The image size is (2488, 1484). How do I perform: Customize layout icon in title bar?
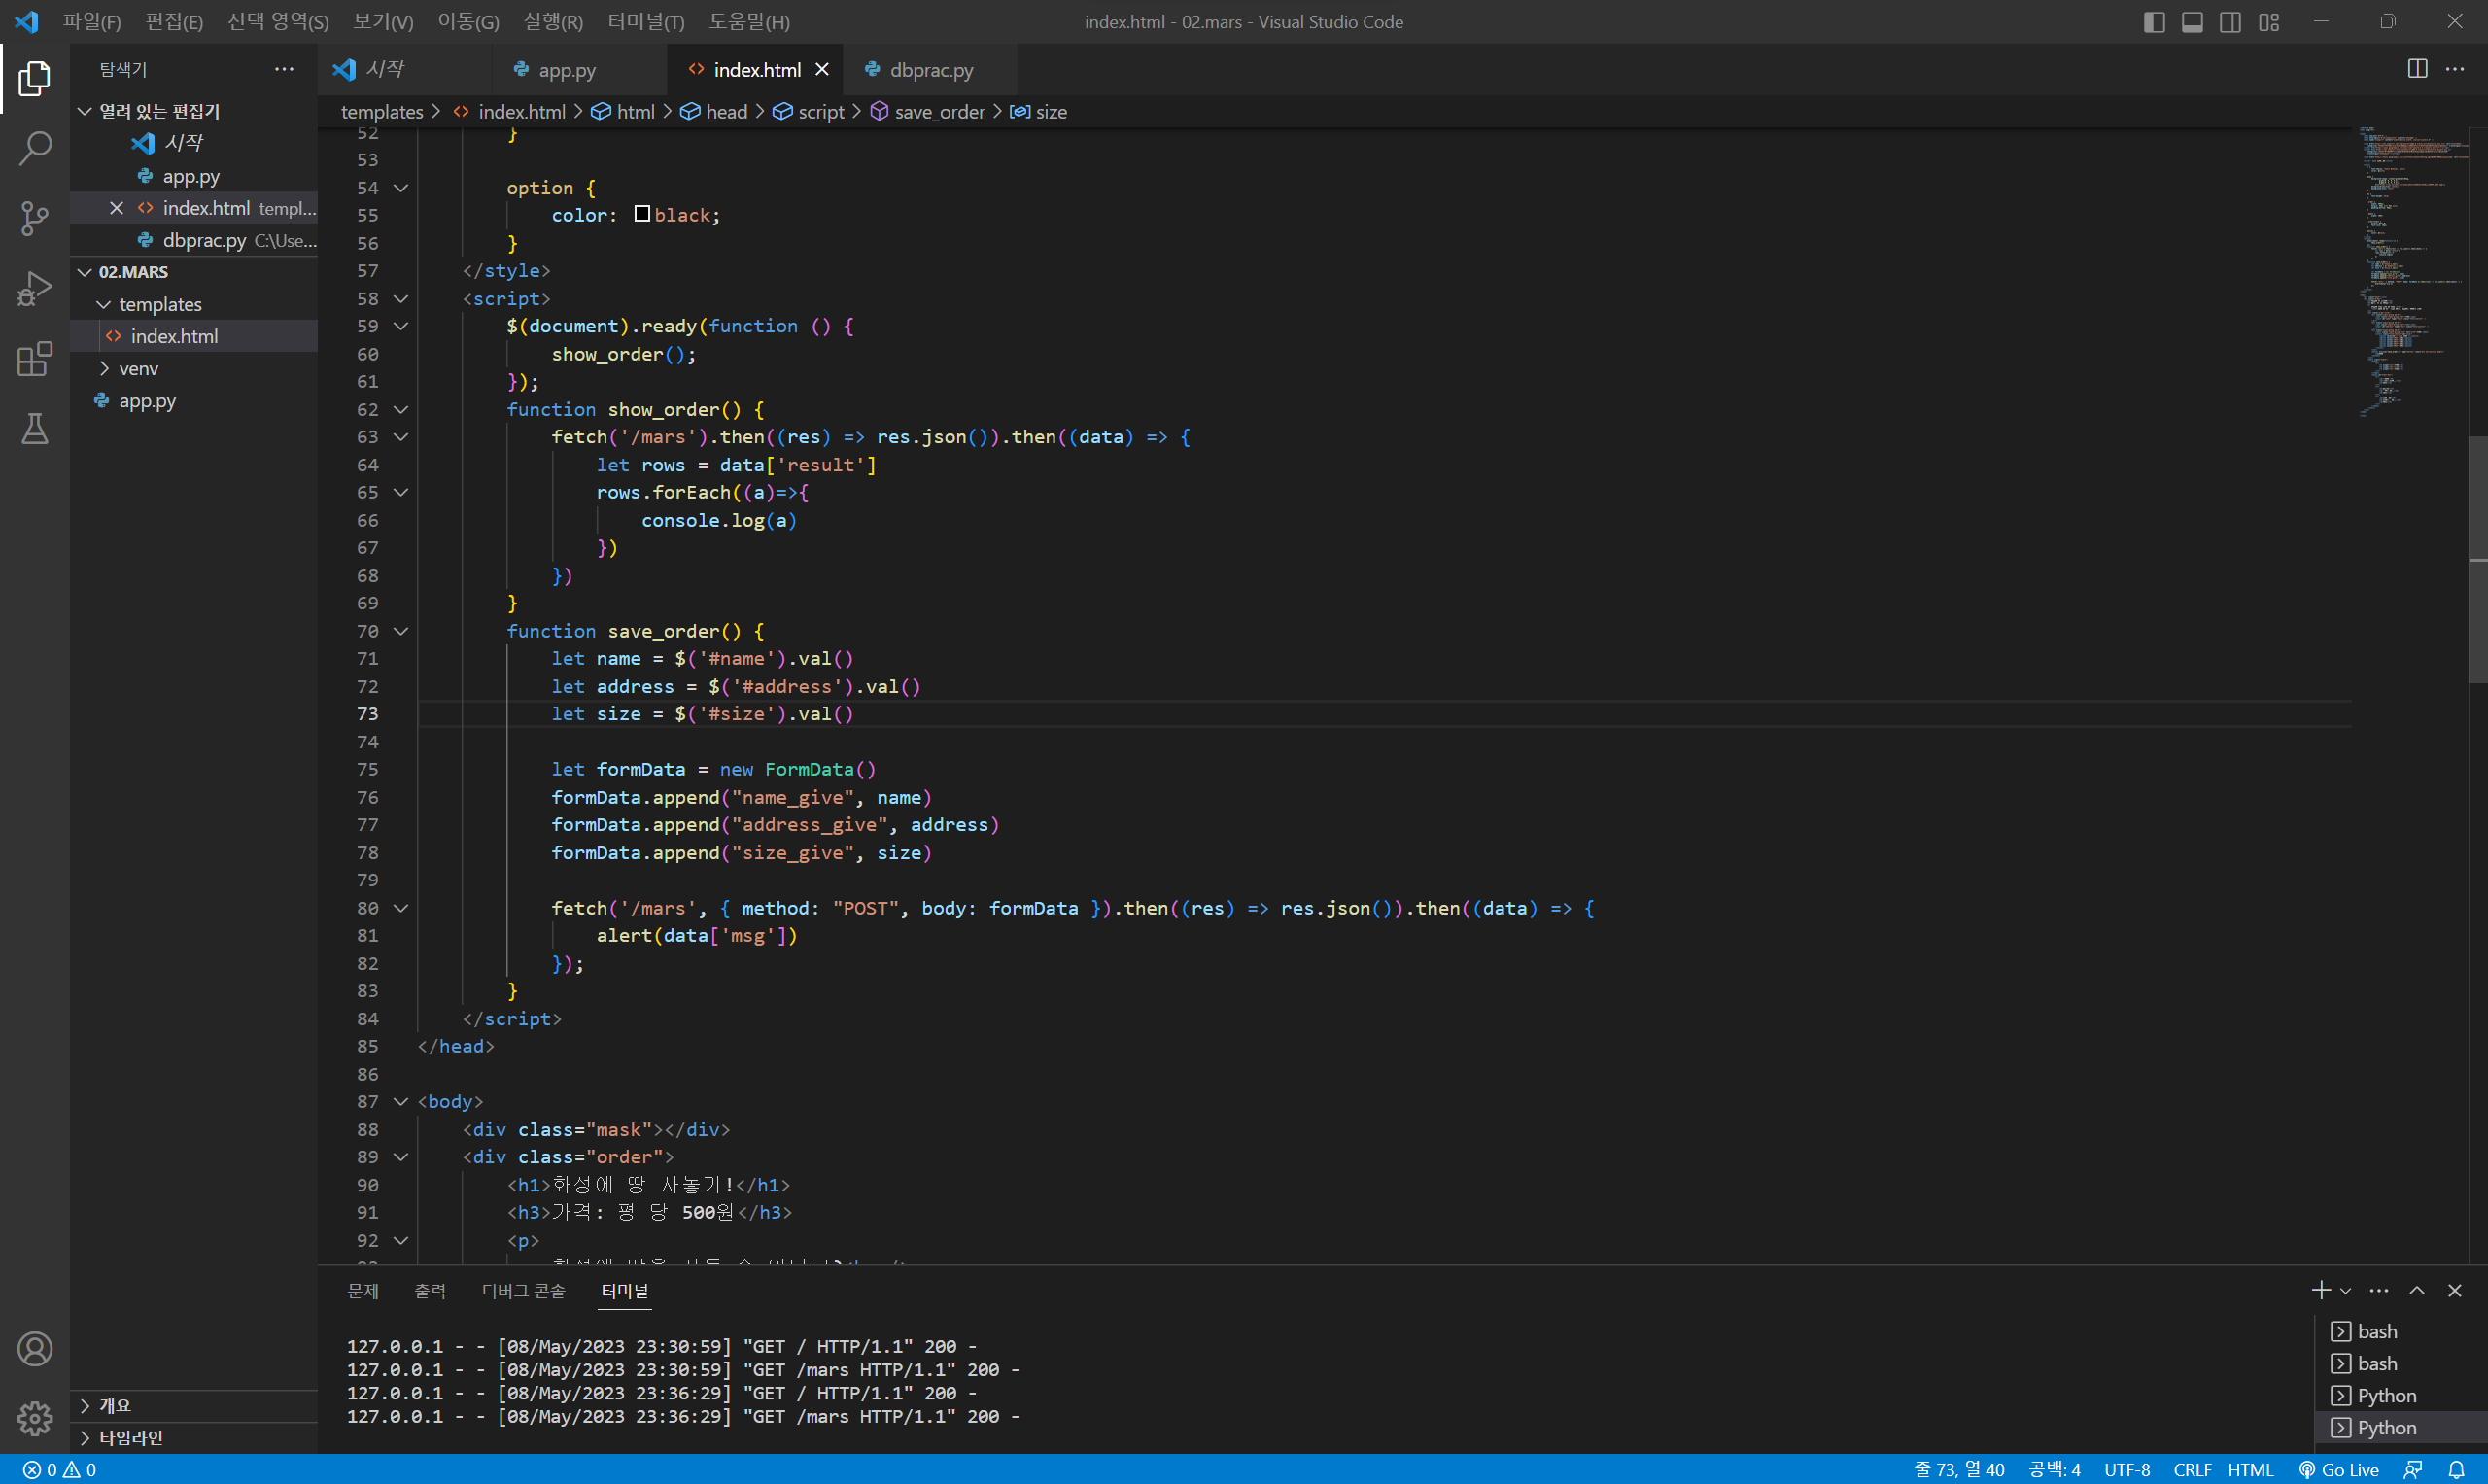coord(2268,22)
